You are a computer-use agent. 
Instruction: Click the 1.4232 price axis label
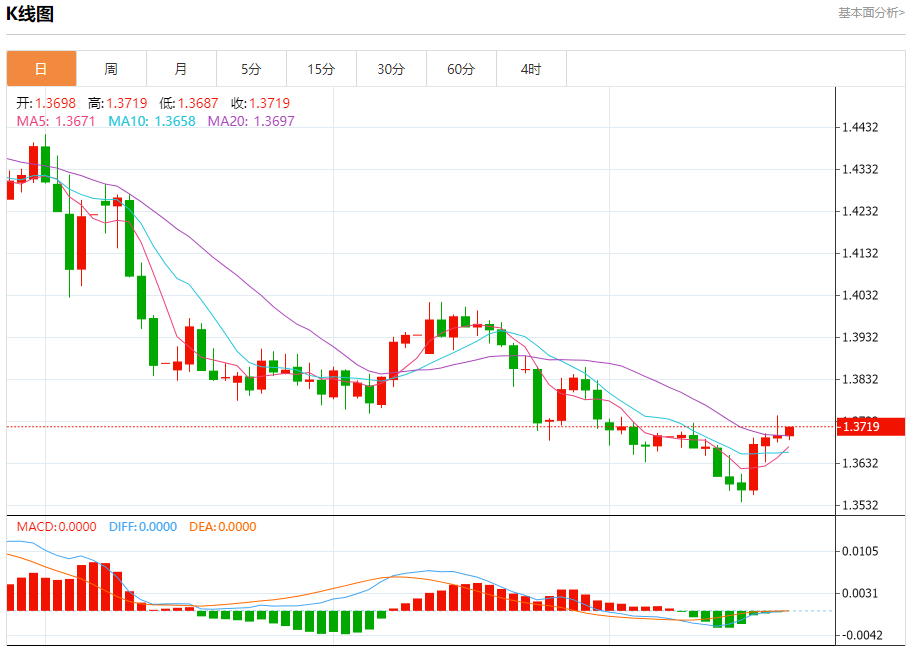click(x=861, y=211)
